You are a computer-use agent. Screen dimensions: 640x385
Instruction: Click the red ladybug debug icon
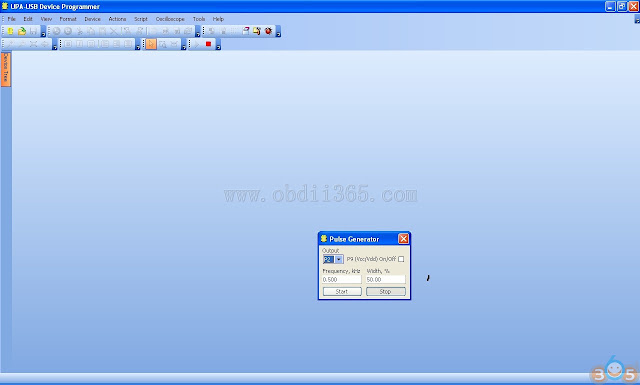pyautogui.click(x=268, y=31)
